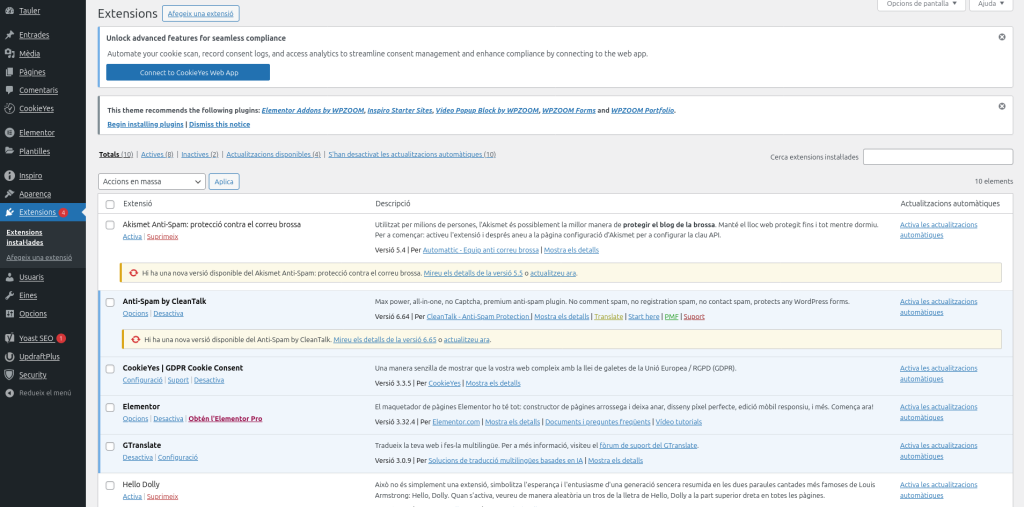Click the Yoast SEO icon
The height and width of the screenshot is (507, 1024).
9,338
